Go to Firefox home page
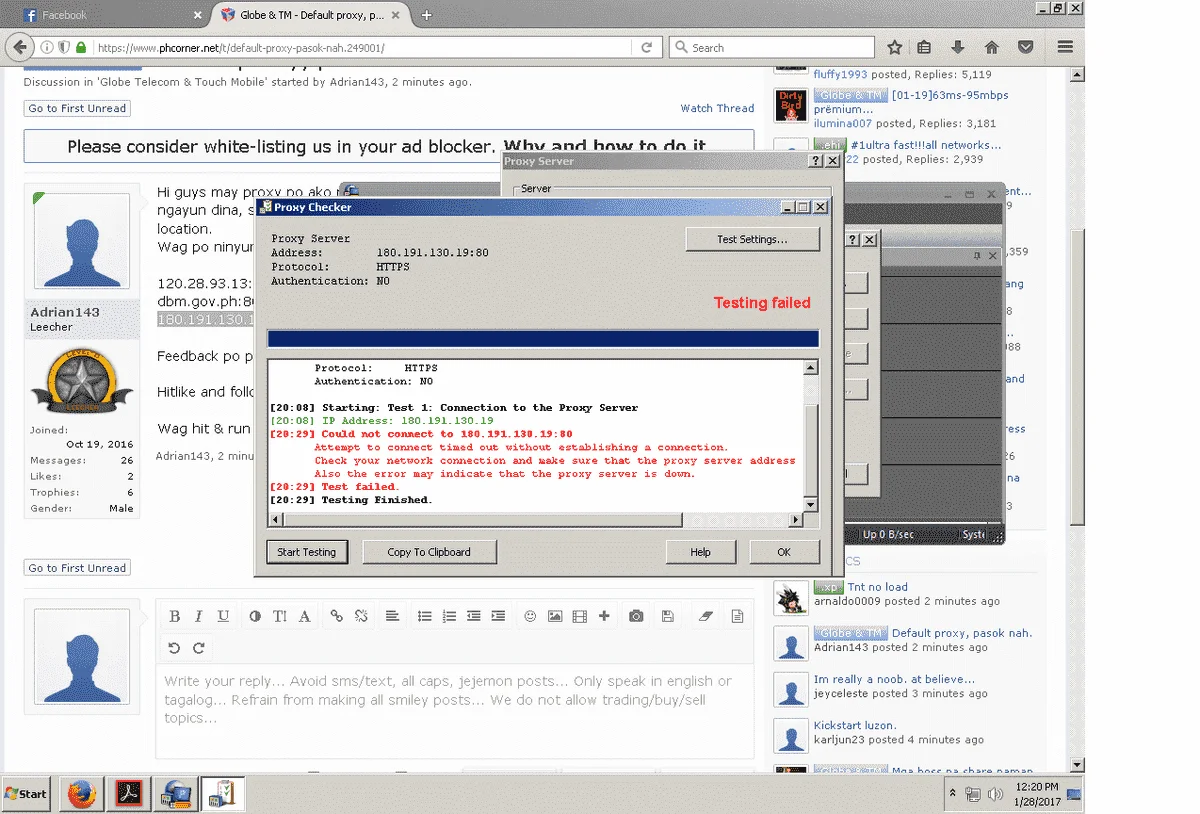The width and height of the screenshot is (1200, 814). pyautogui.click(x=991, y=47)
